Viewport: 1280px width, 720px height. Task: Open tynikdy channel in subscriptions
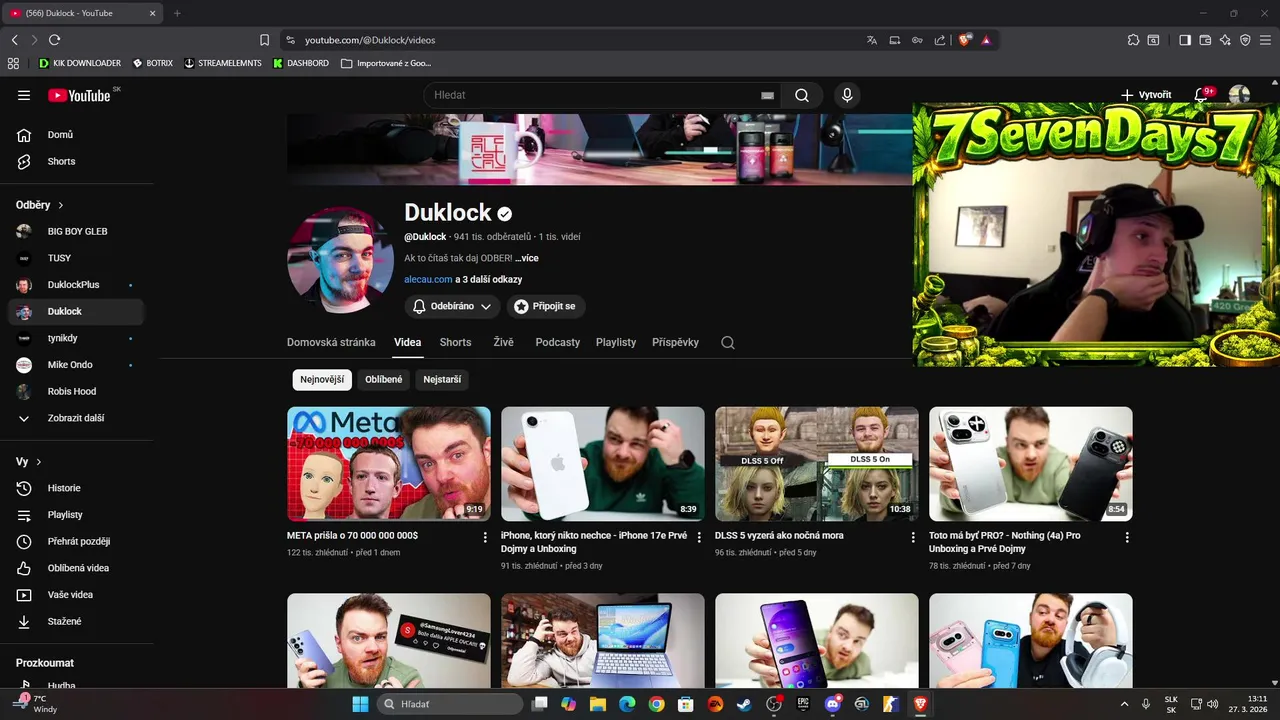pos(77,338)
